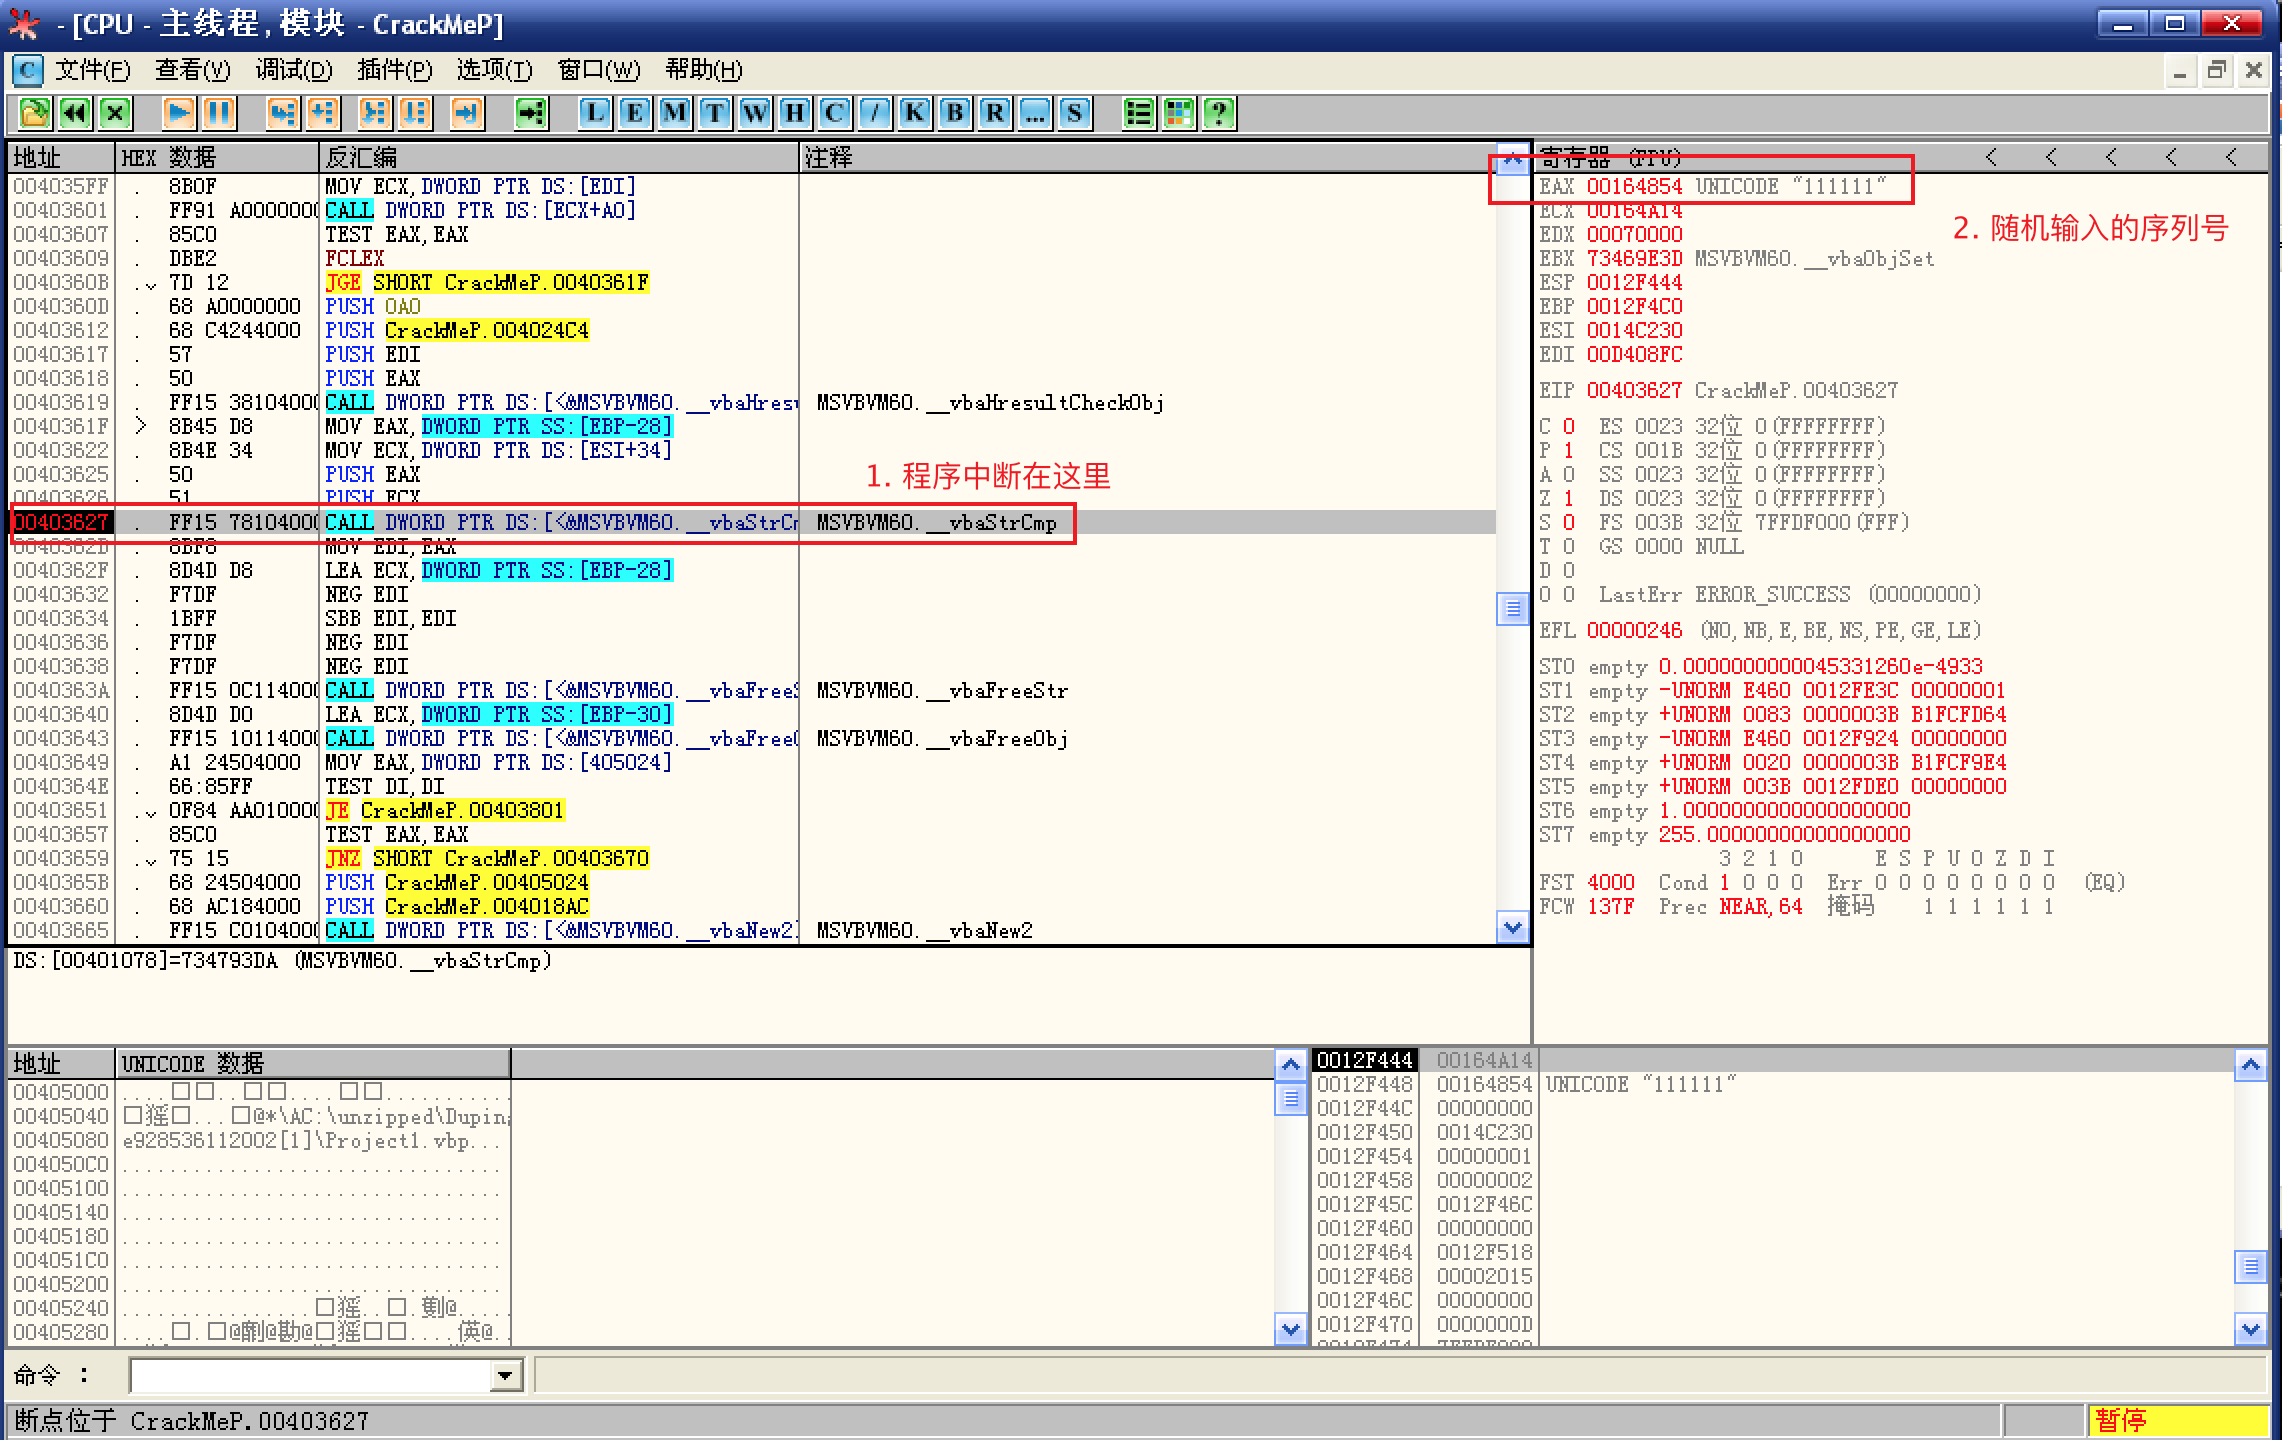The image size is (2282, 1440).
Task: Expand the command input dropdown arrow
Action: coord(506,1376)
